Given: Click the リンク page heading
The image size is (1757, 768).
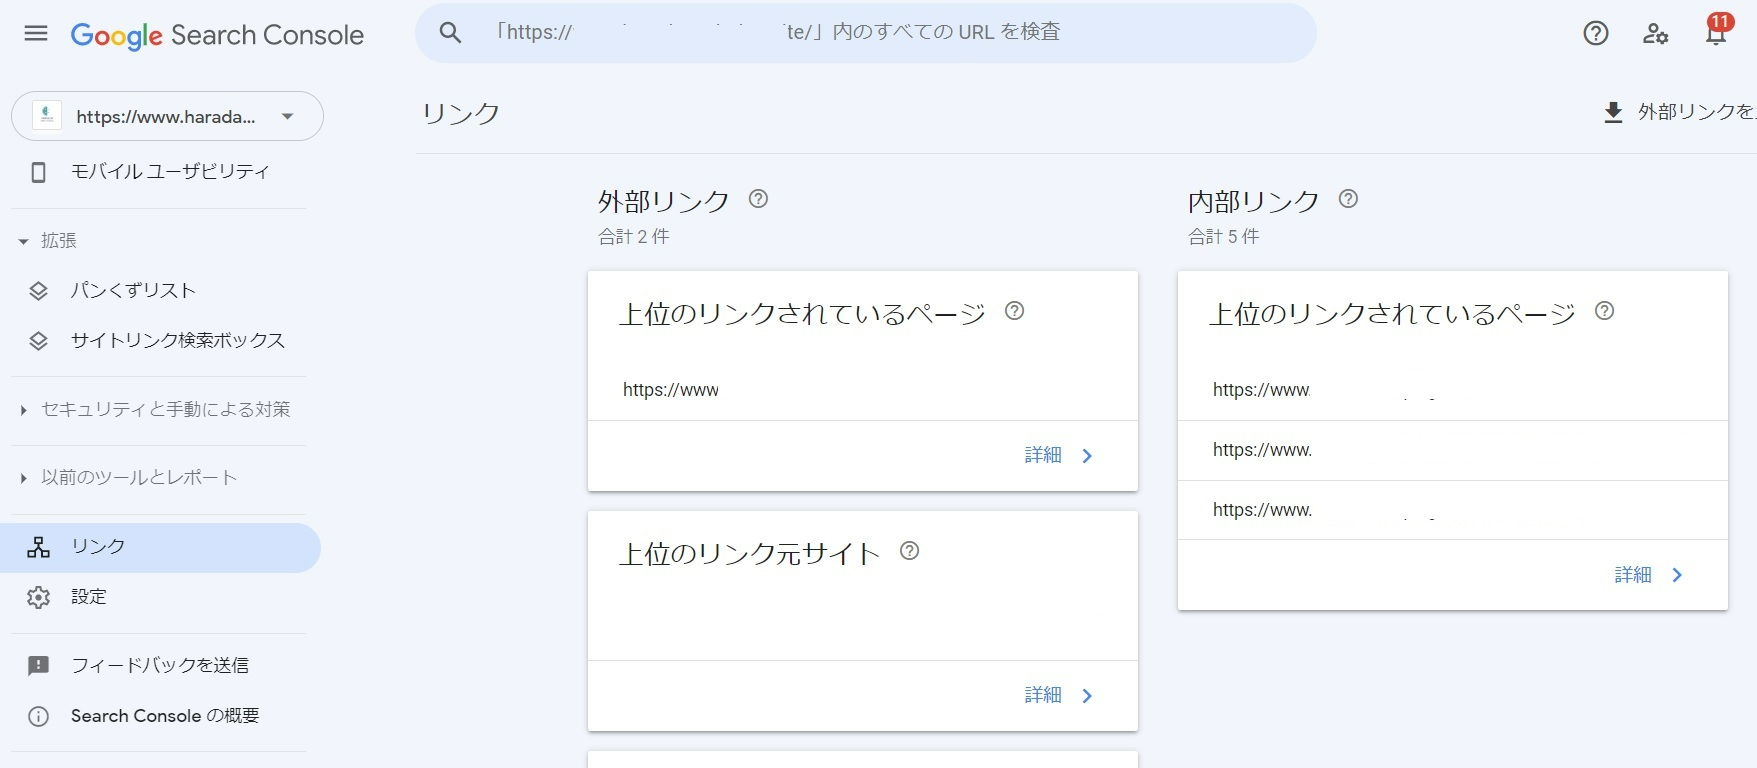Looking at the screenshot, I should pos(461,113).
